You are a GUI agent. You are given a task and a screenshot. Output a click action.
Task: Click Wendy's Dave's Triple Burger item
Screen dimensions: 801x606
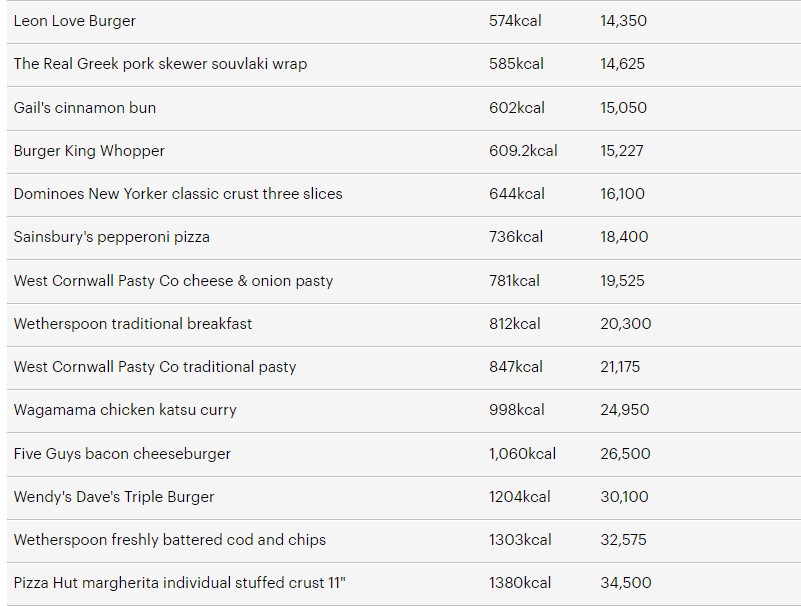click(114, 497)
